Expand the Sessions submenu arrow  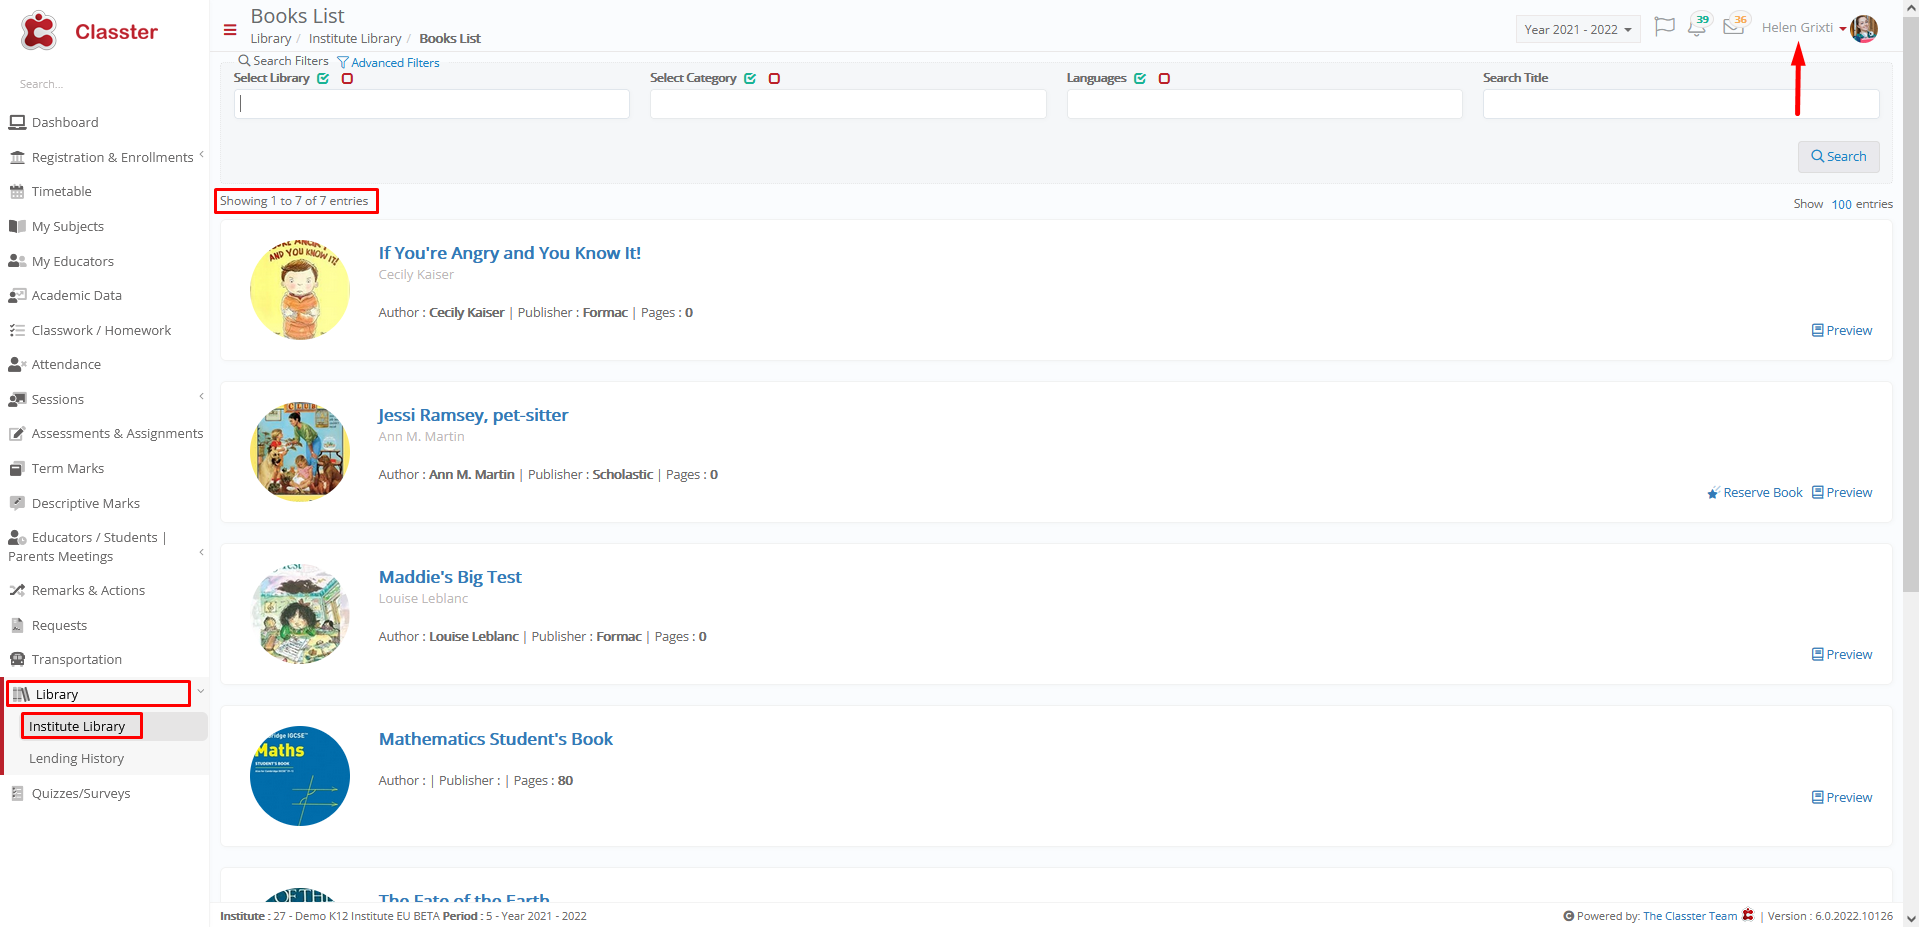pyautogui.click(x=201, y=396)
